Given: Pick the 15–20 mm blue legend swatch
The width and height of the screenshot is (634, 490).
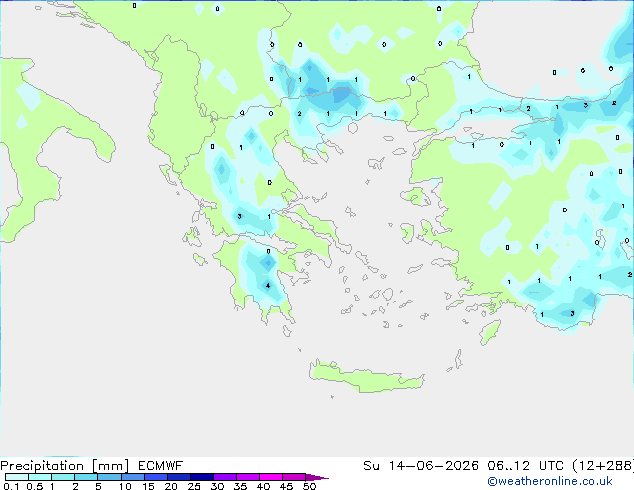Looking at the screenshot, I should (155, 477).
